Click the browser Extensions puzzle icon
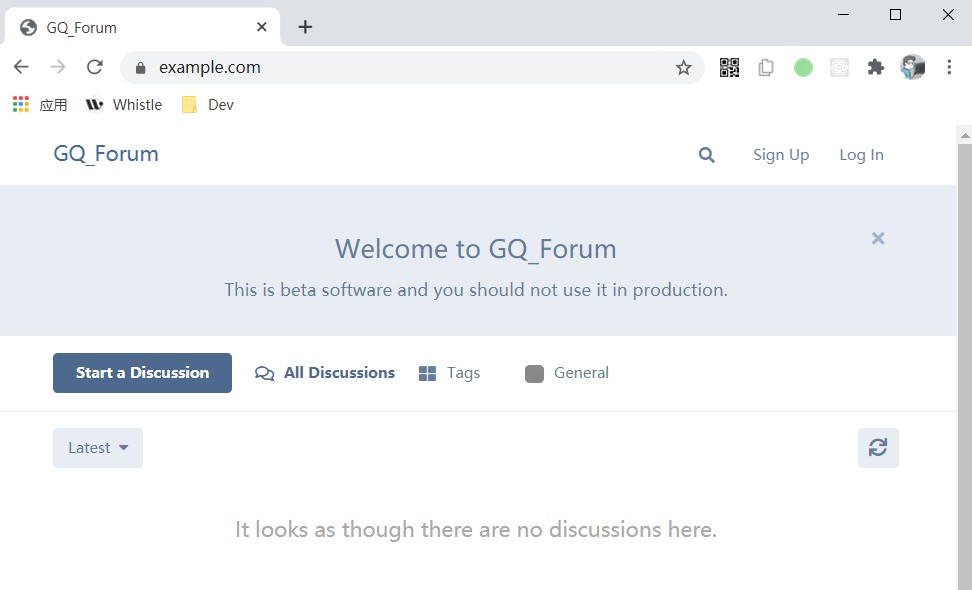972x590 pixels. click(875, 68)
